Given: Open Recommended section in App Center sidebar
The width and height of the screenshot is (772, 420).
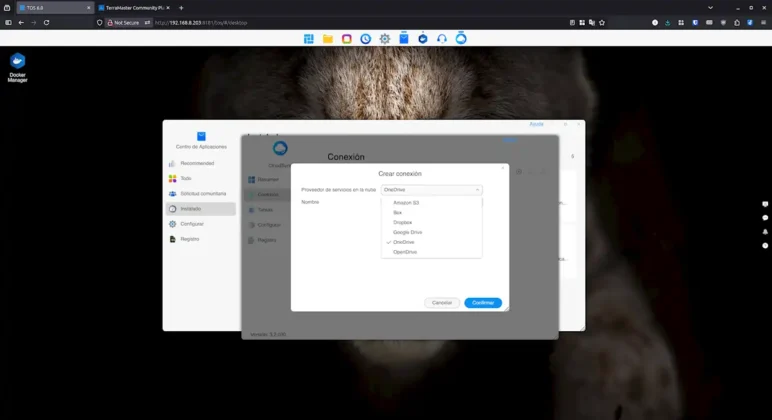Looking at the screenshot, I should (x=197, y=163).
